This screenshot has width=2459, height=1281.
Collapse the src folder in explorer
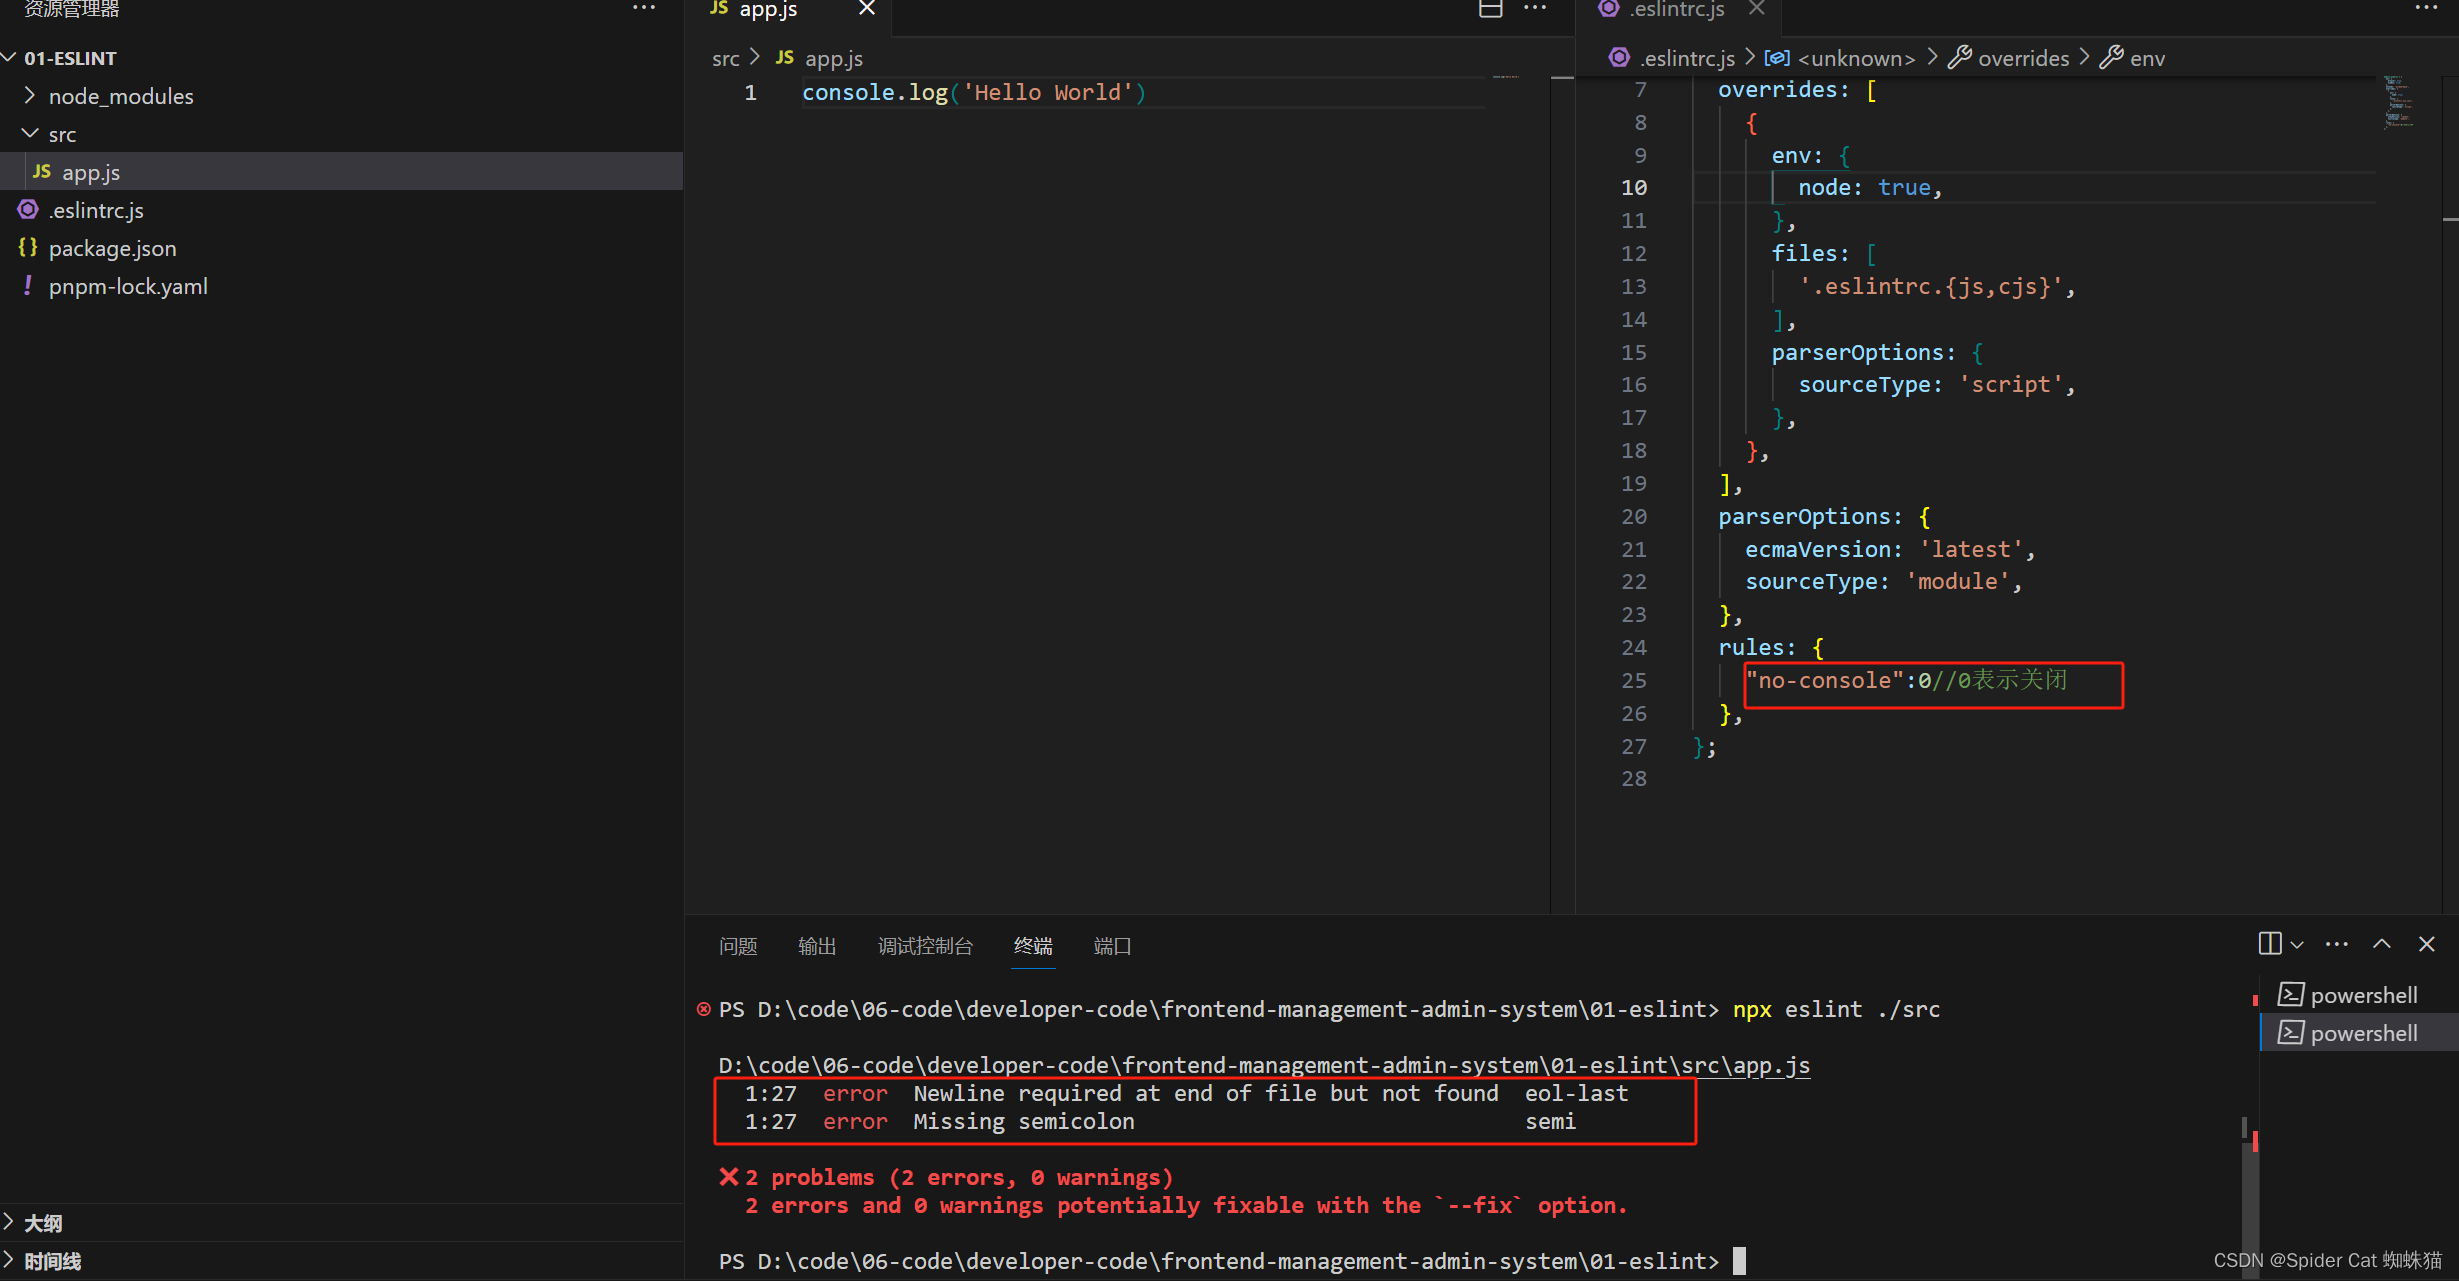click(29, 134)
